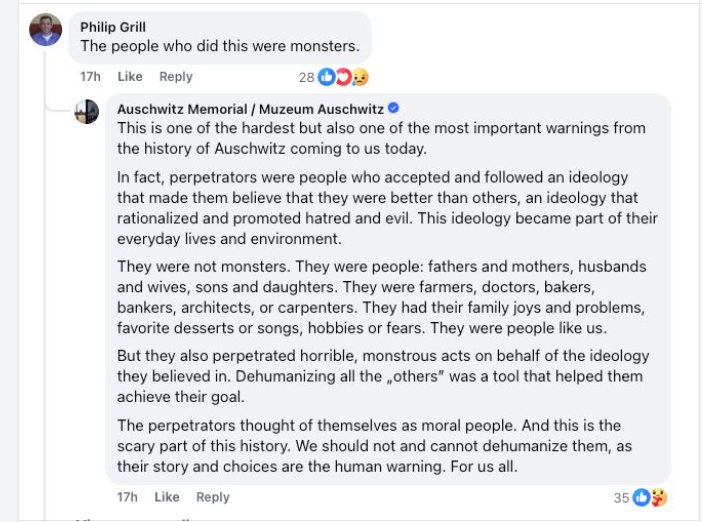Reply to the Auschwitz Memorial comment
The image size is (702, 522).
point(212,497)
